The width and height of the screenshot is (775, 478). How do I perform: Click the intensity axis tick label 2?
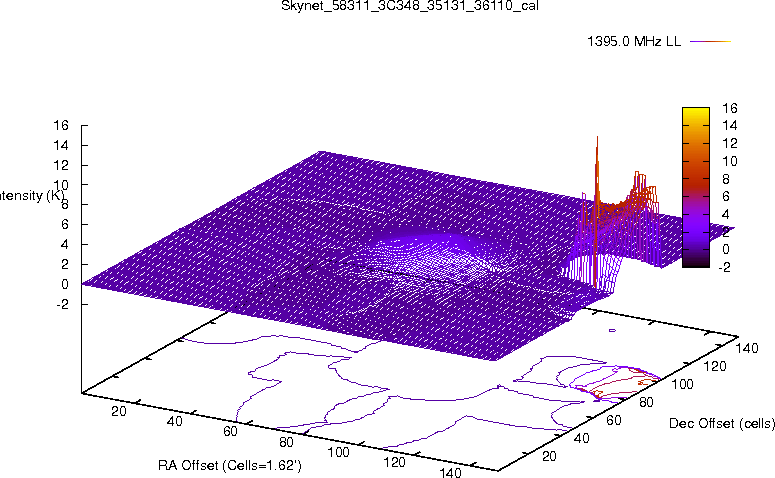(65, 264)
